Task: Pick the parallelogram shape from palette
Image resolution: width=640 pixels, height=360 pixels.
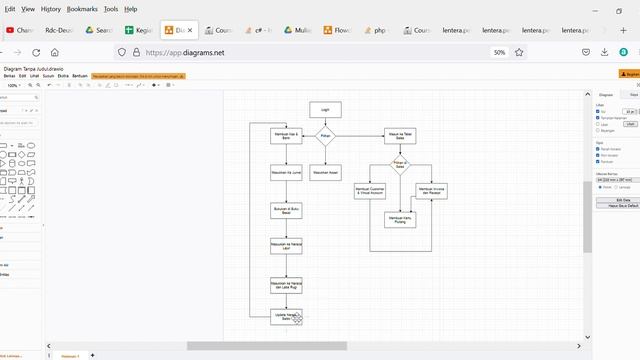Action: tap(31, 155)
